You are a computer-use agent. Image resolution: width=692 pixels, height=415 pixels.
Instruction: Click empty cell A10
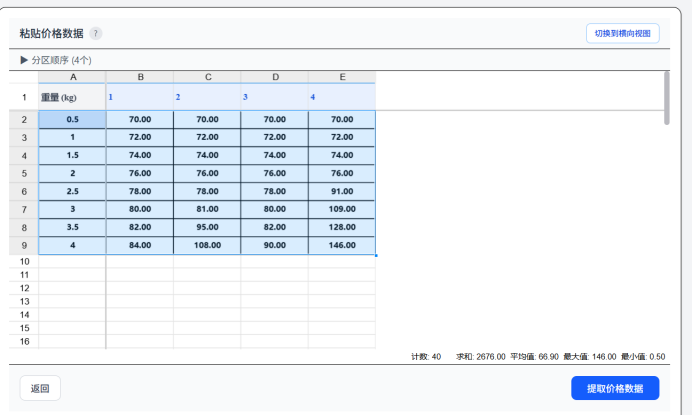click(x=72, y=261)
